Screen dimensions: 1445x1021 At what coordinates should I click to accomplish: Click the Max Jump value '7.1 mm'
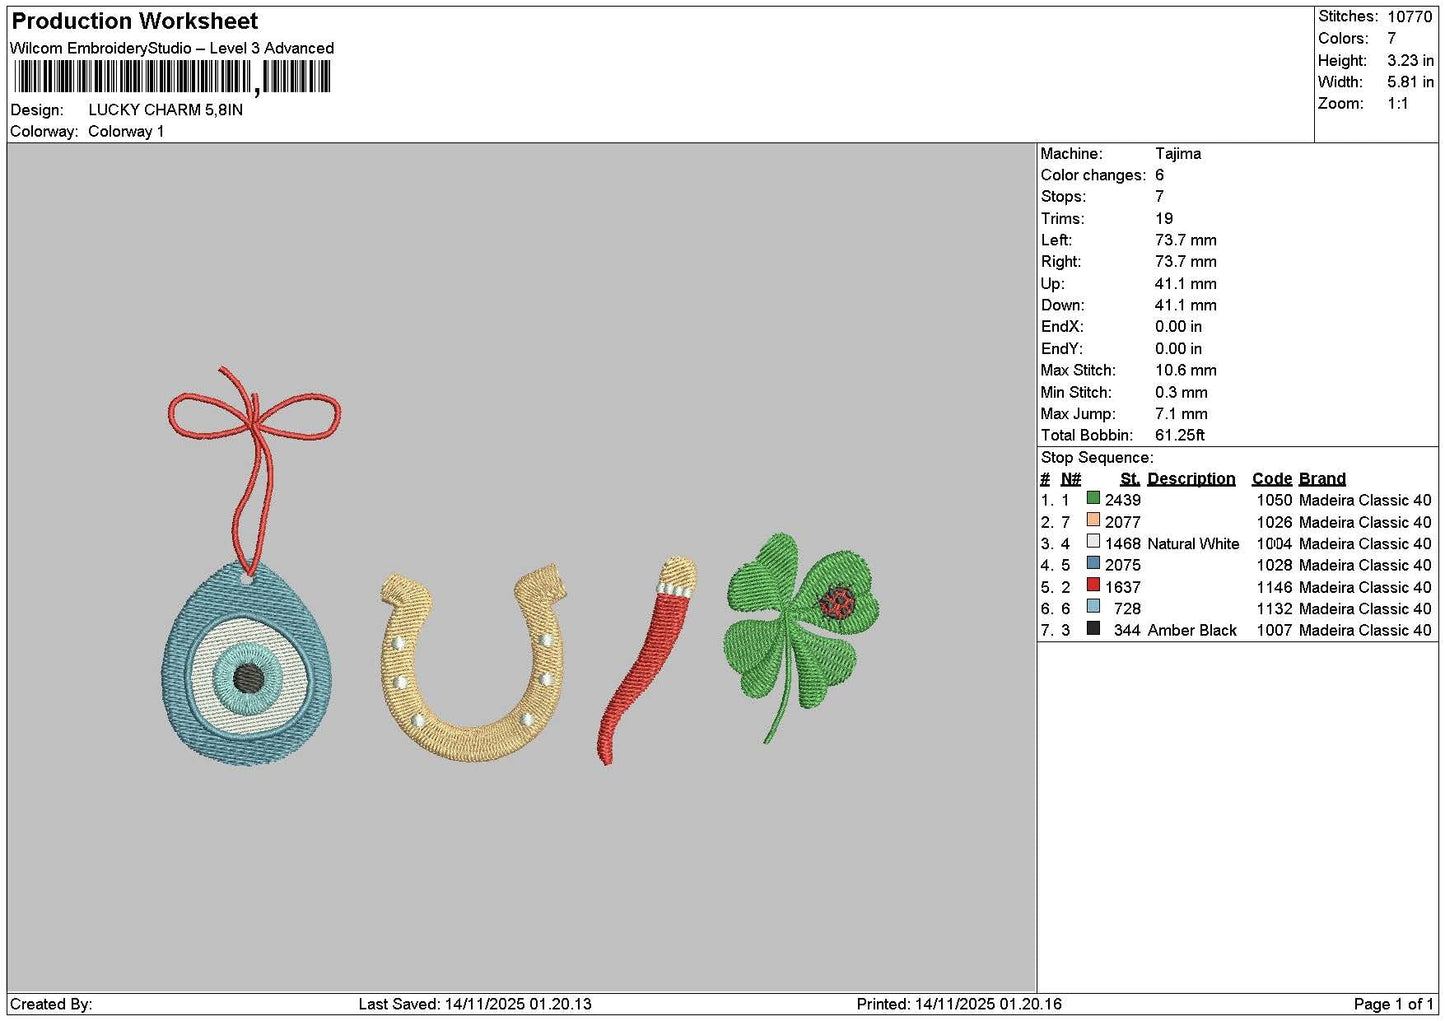tap(1181, 414)
